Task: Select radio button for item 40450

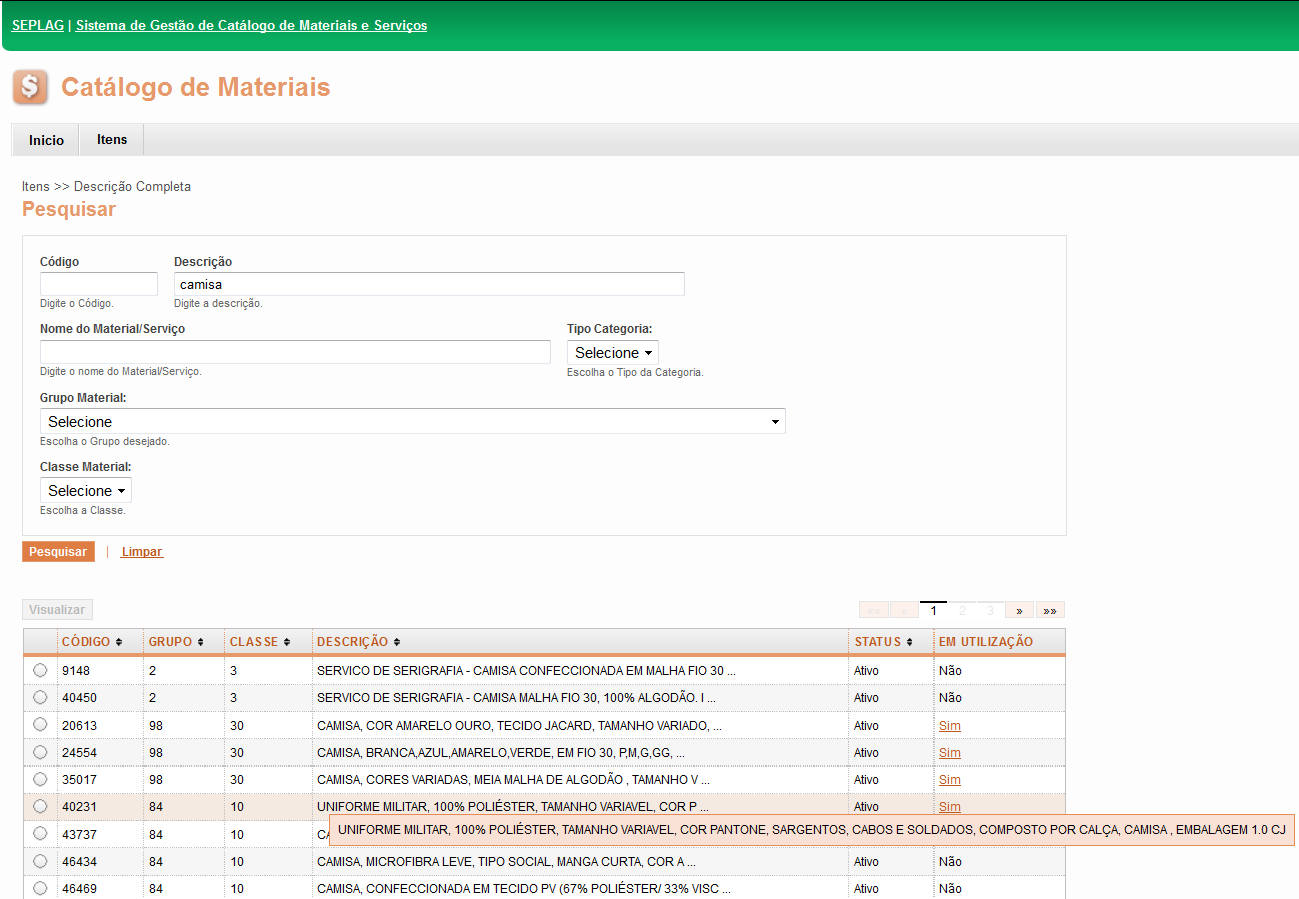Action: coord(40,697)
